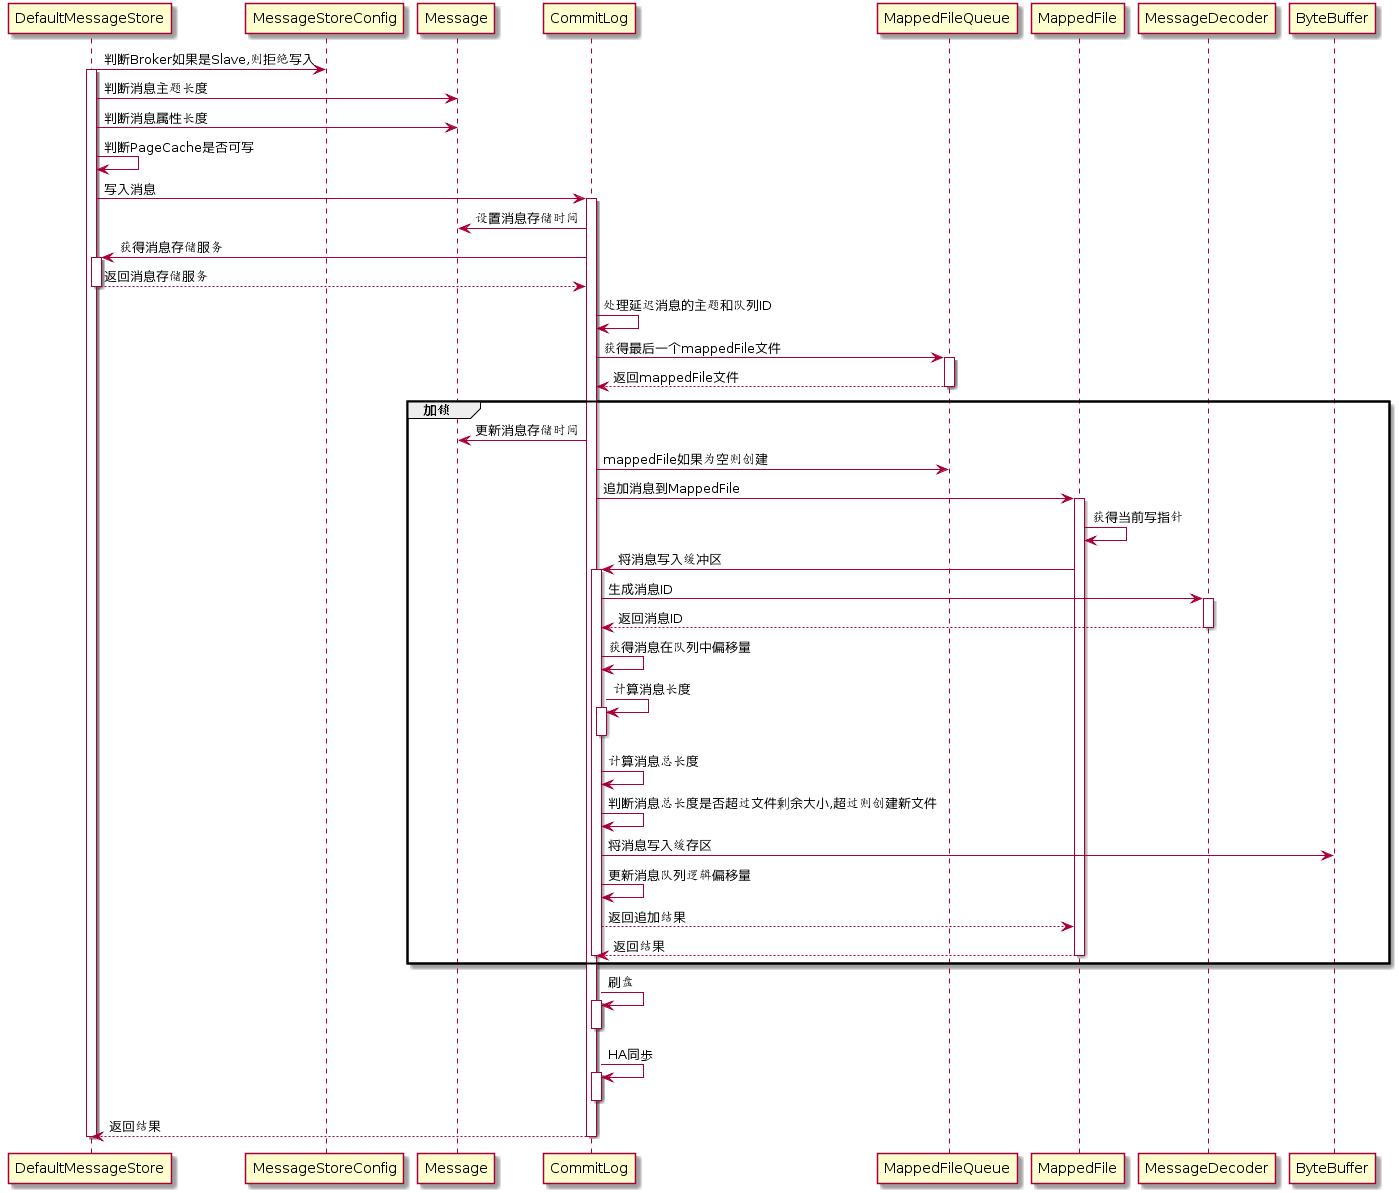The image size is (1399, 1193).
Task: Select the top MappedFileQueue participant box
Action: pos(947,19)
